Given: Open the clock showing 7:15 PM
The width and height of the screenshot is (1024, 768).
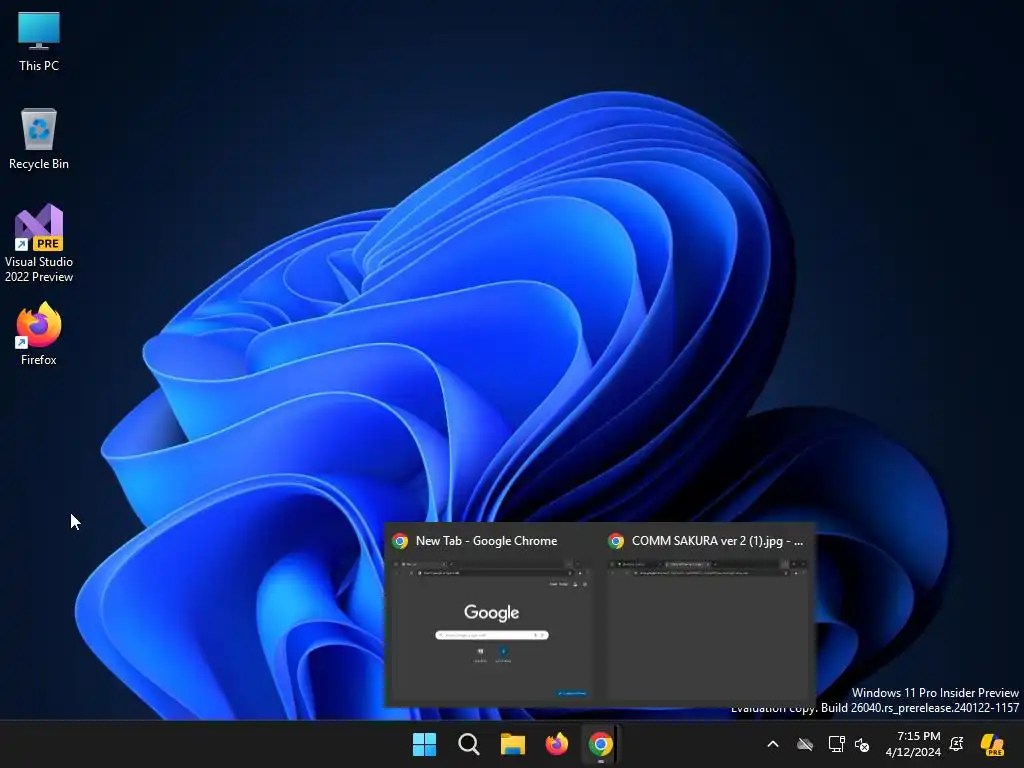Looking at the screenshot, I should pyautogui.click(x=918, y=736).
